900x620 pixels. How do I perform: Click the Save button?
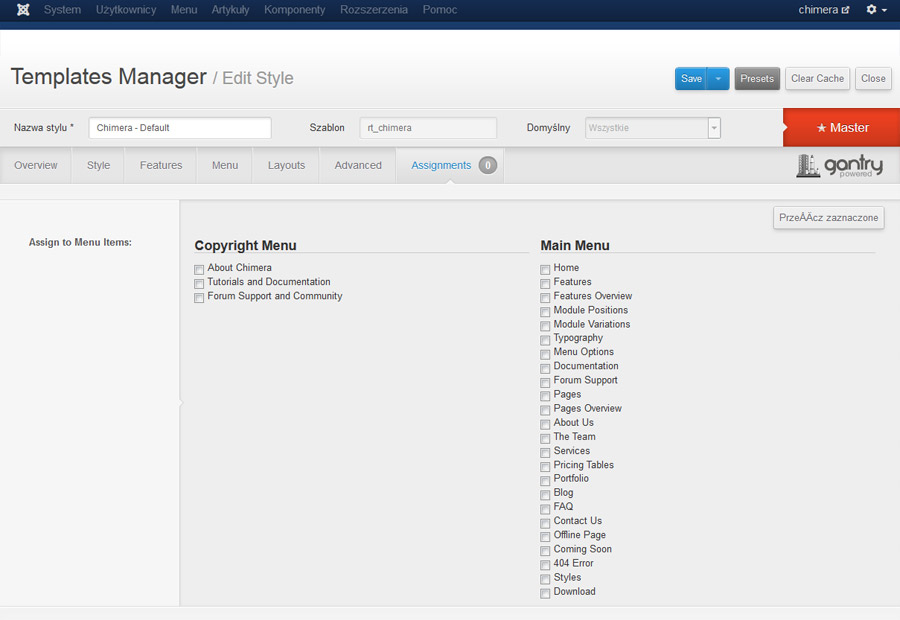(x=691, y=79)
